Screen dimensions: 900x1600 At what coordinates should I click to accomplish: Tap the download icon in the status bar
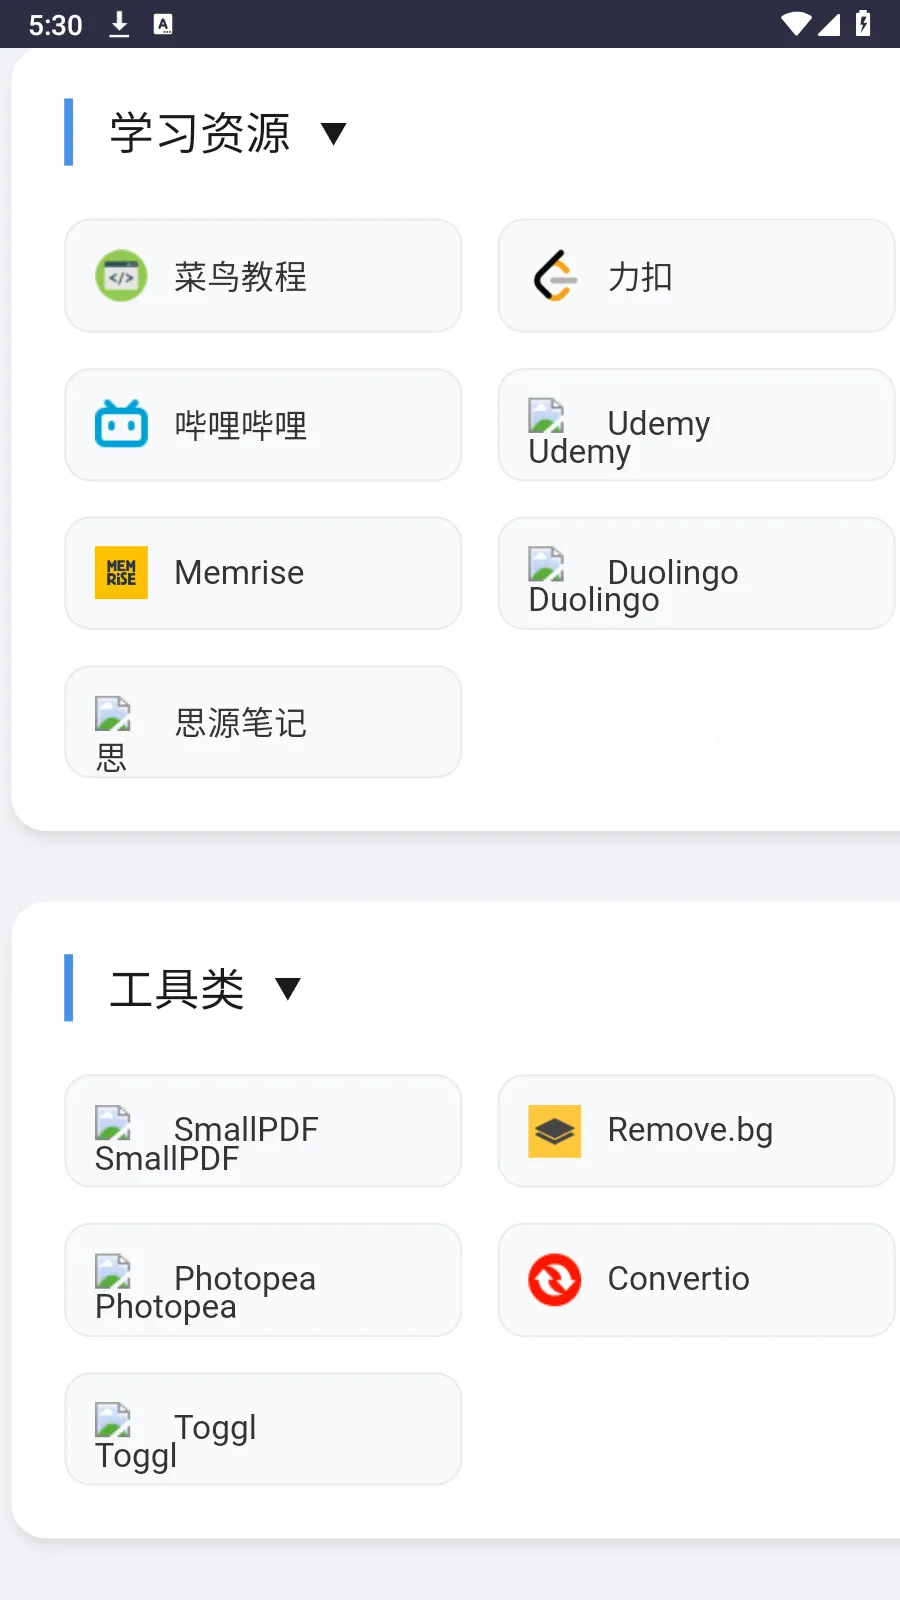[x=119, y=24]
